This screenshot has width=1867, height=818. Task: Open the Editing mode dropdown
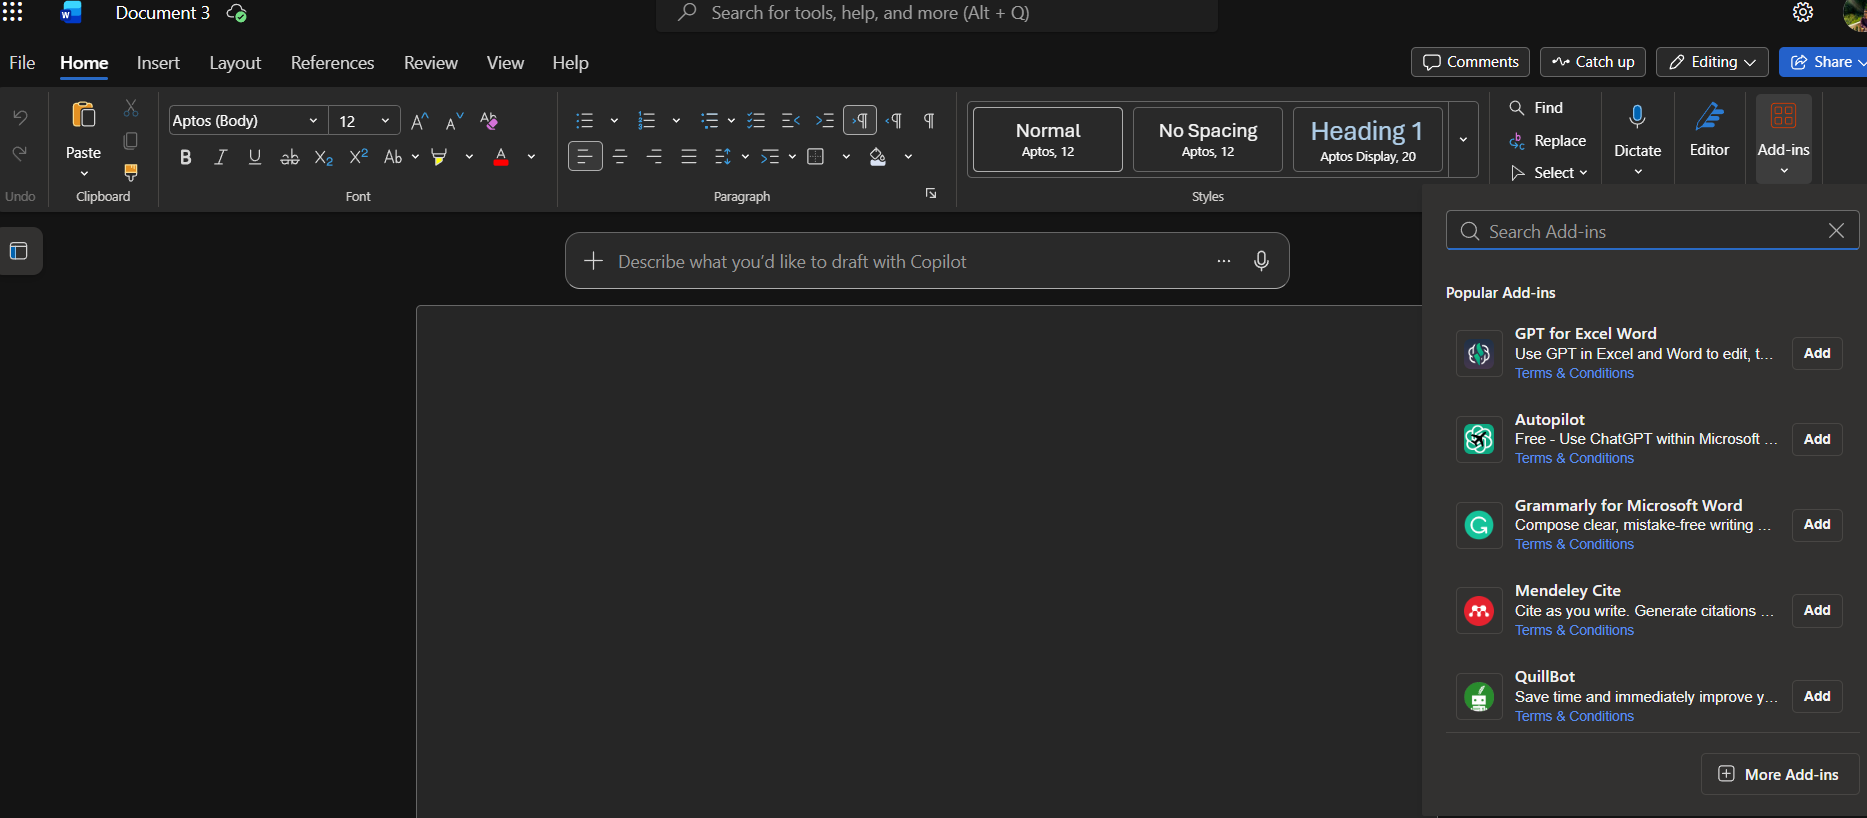pos(1712,62)
